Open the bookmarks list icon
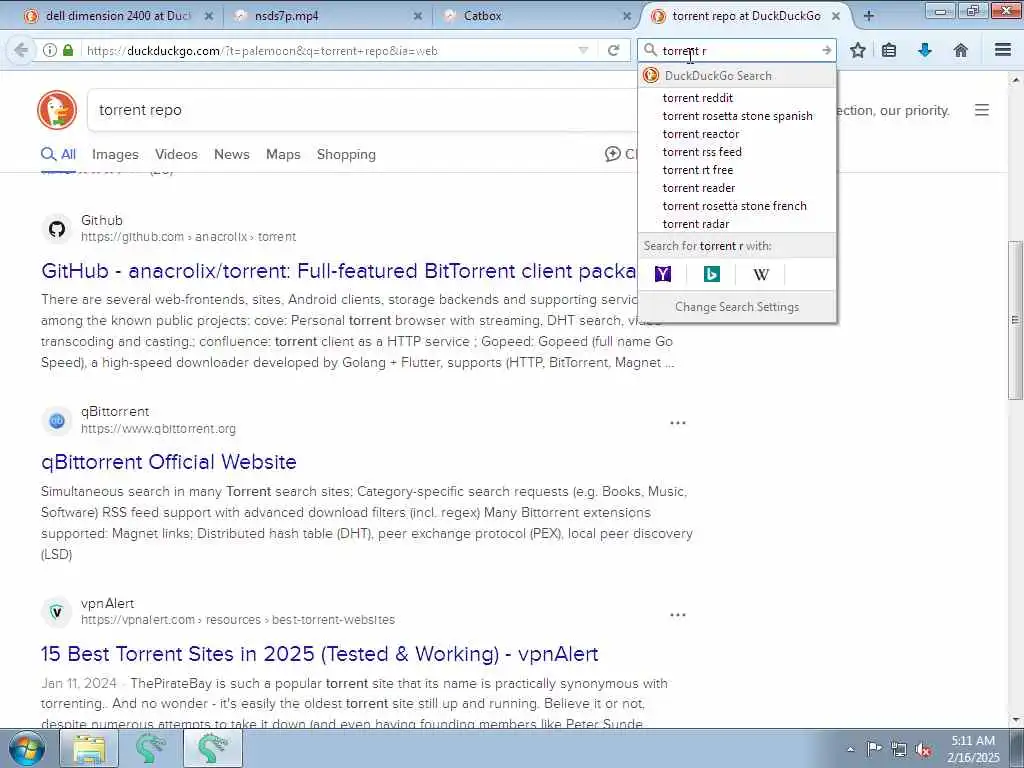 tap(889, 50)
